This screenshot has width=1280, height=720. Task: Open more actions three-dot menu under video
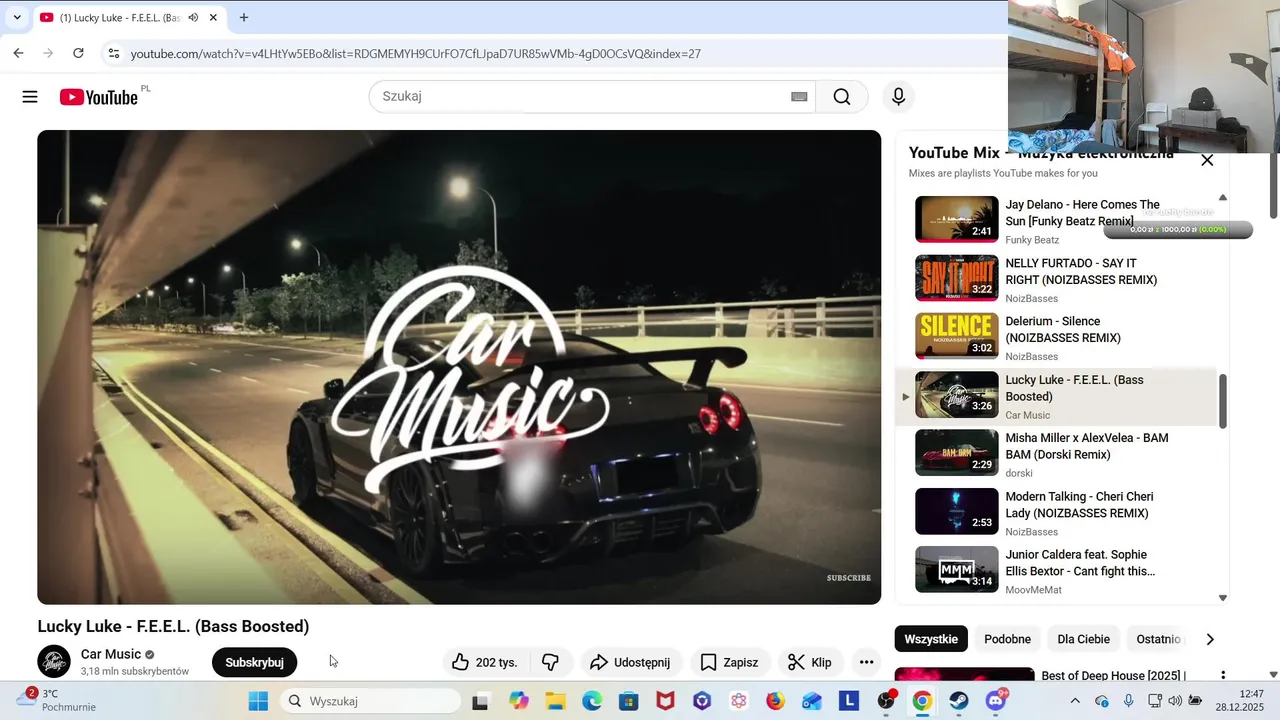click(866, 662)
